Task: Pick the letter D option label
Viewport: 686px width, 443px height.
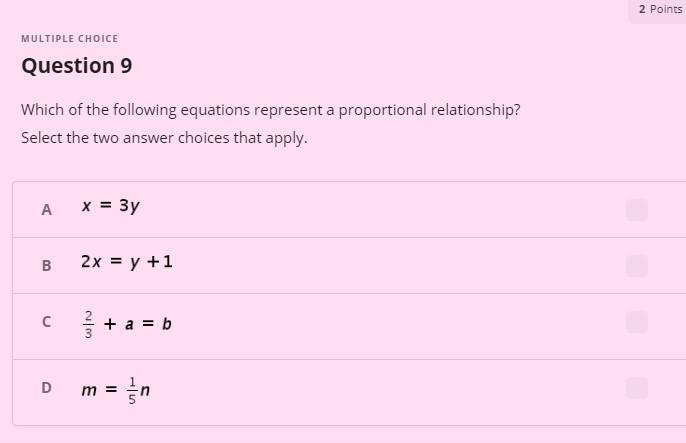Action: (46, 388)
